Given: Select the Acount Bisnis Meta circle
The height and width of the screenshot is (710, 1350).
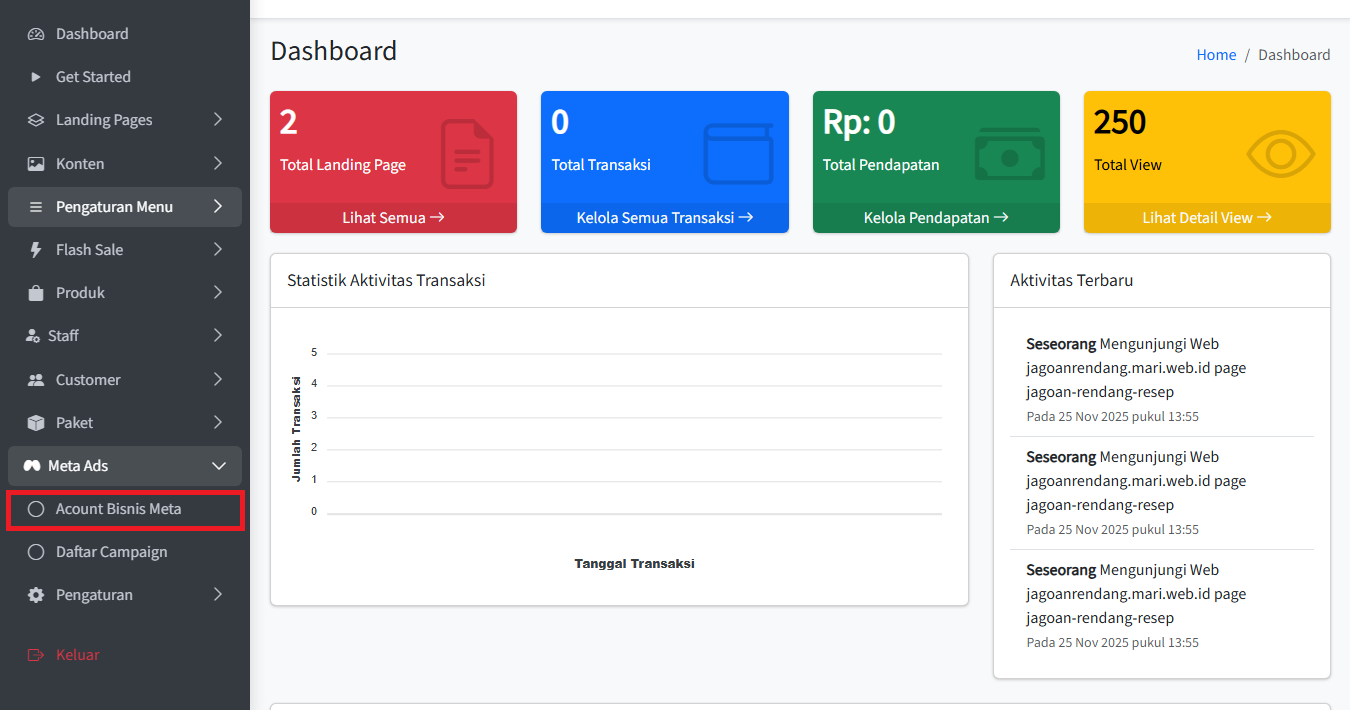Looking at the screenshot, I should coord(36,509).
